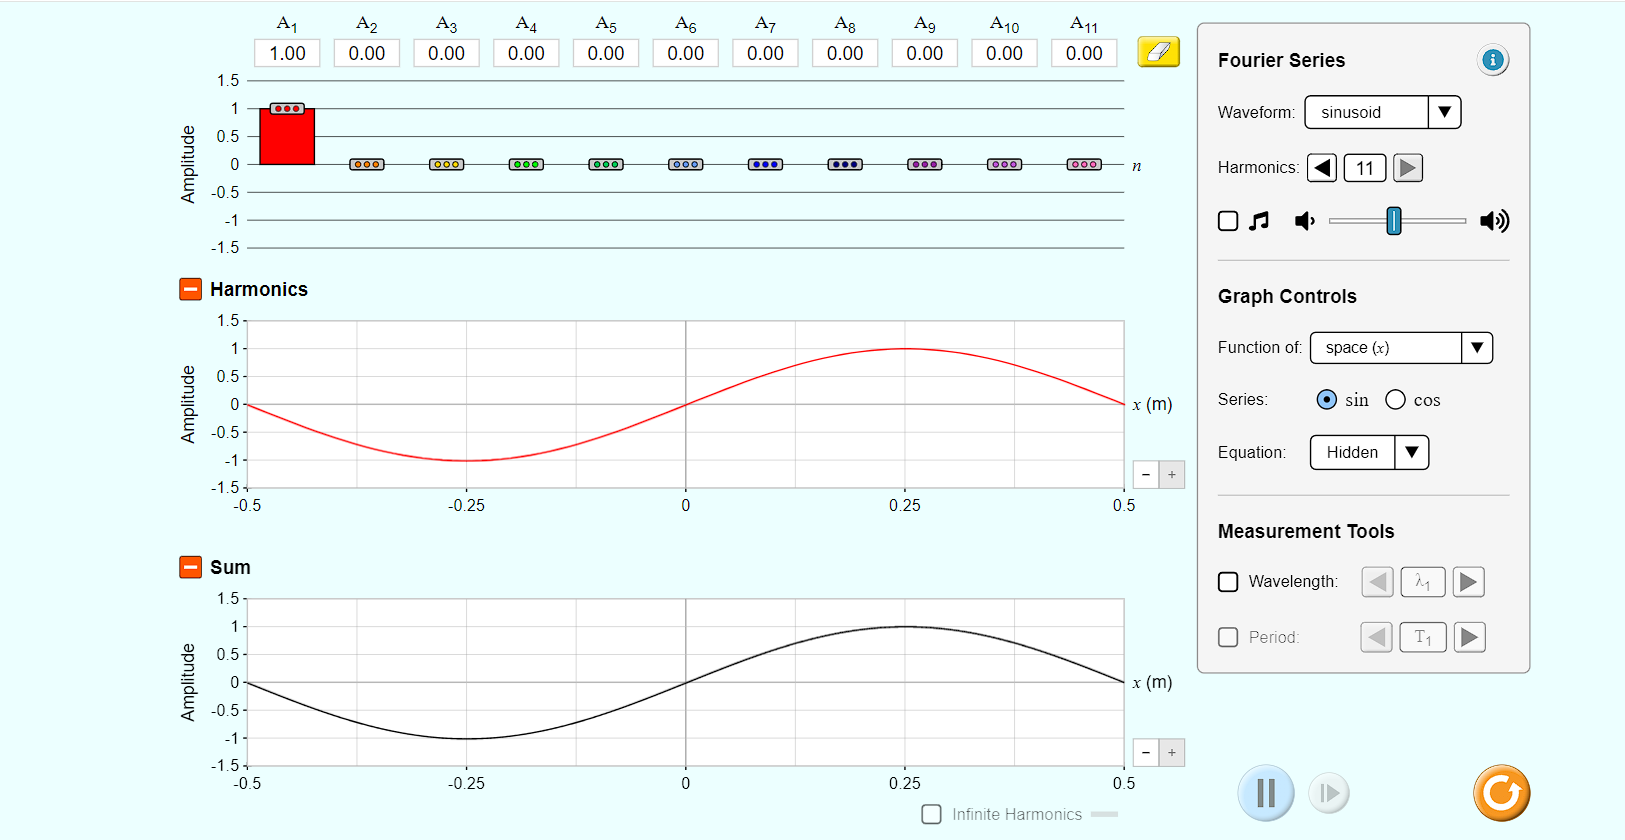The image size is (1625, 840).
Task: Click the low volume speaker icon
Action: tap(1304, 221)
